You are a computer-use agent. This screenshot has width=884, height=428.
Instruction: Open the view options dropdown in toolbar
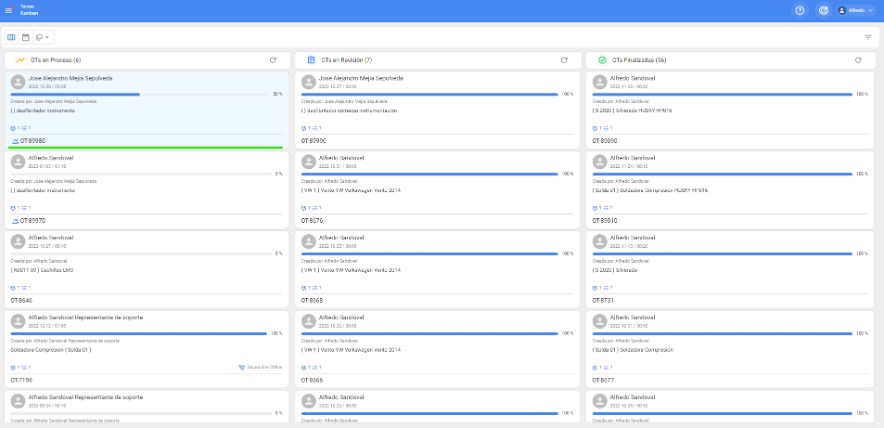pos(41,37)
